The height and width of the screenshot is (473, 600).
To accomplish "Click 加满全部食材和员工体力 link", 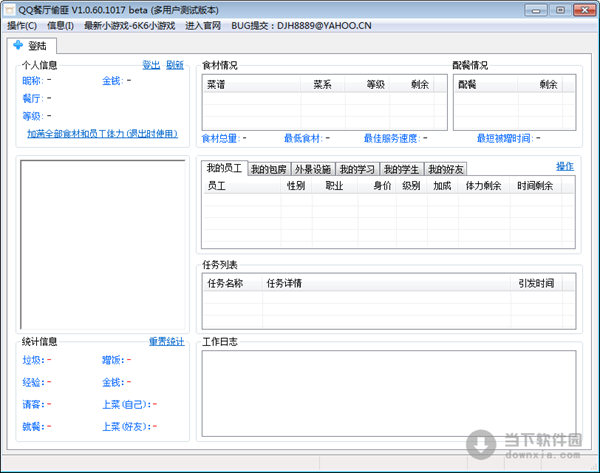I will [x=101, y=132].
